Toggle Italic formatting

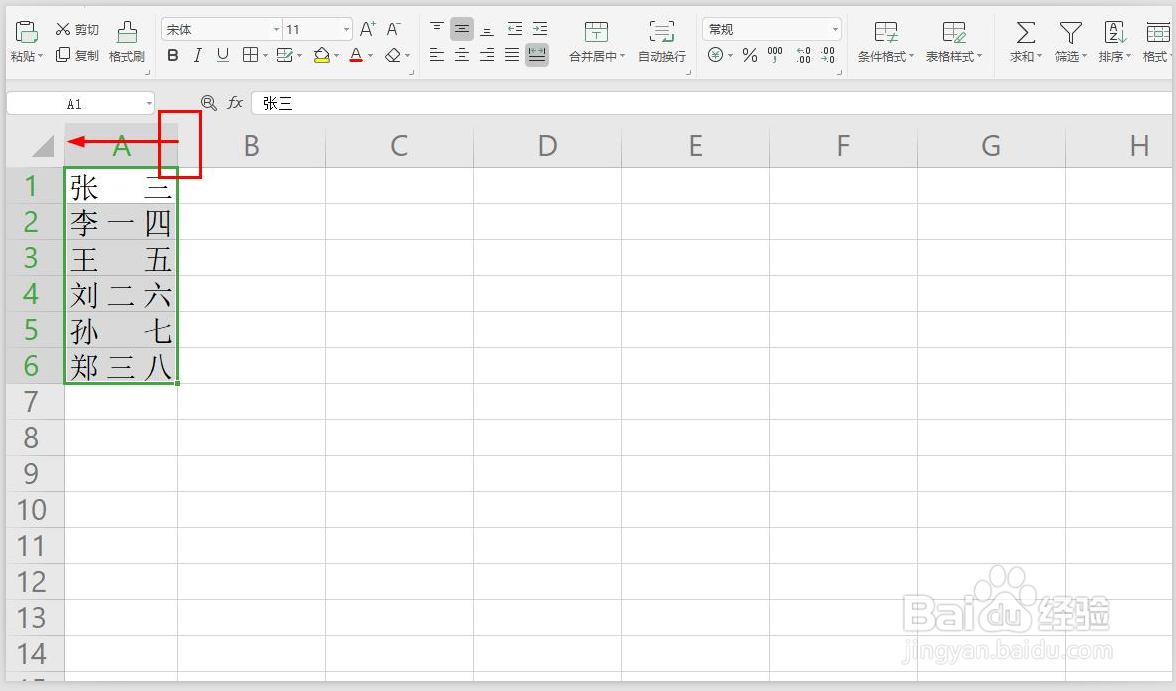tap(197, 56)
